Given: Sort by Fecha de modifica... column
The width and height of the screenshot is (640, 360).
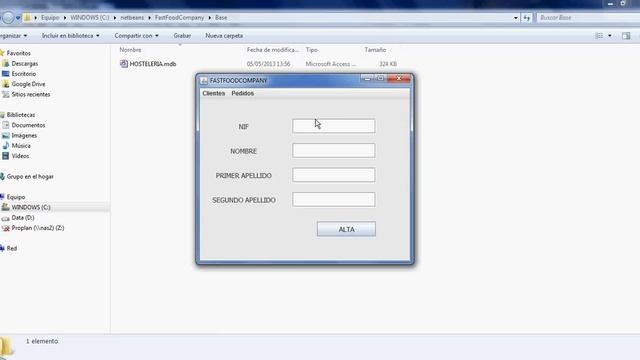Looking at the screenshot, I should point(273,50).
